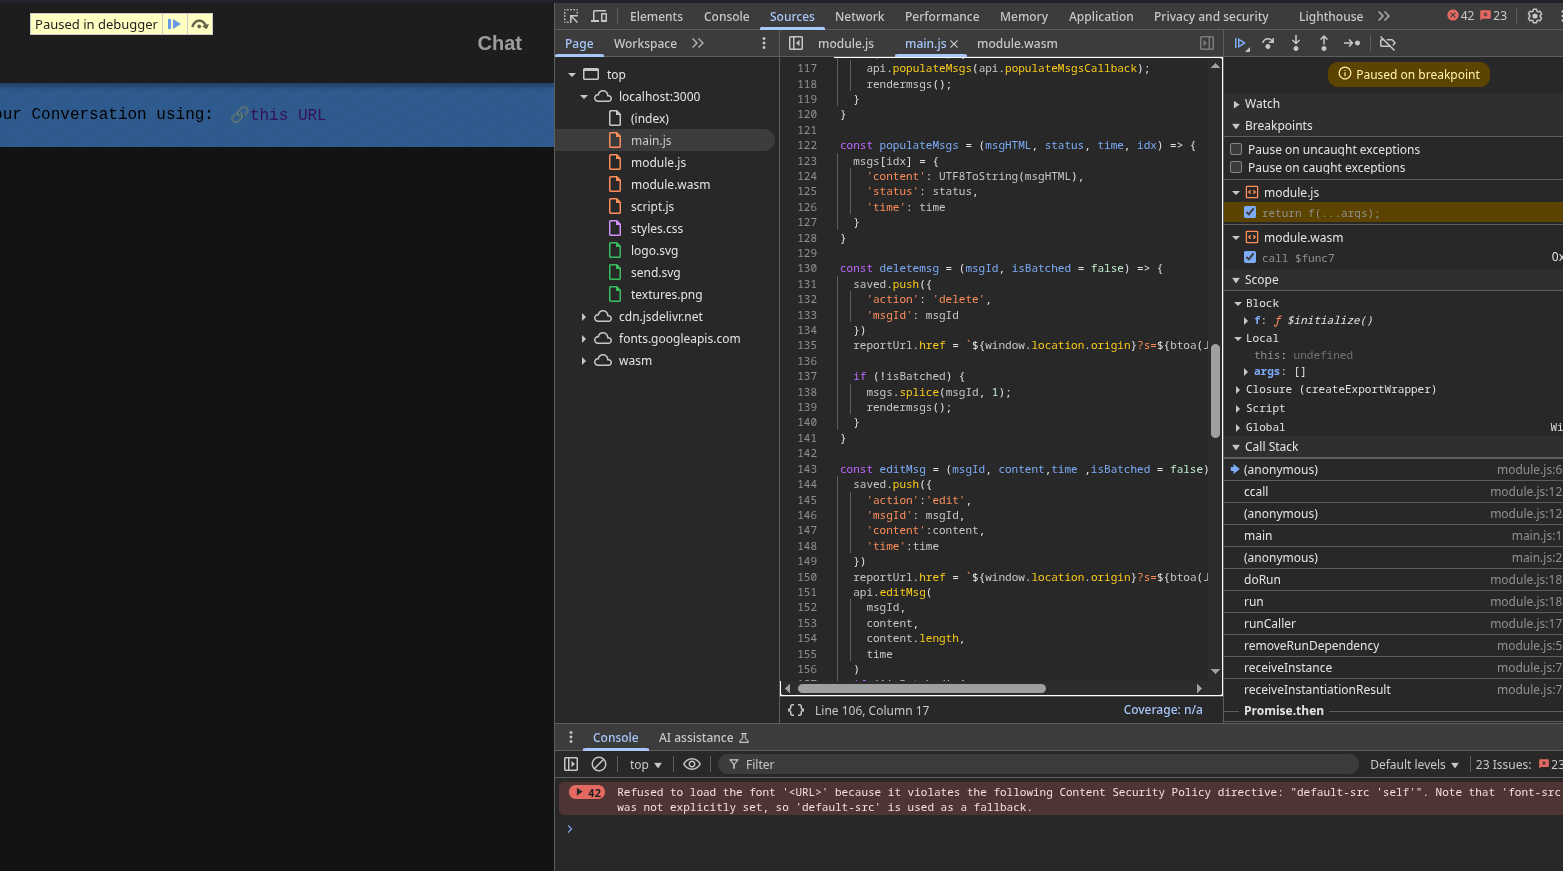Open the top context selector dropdown
The width and height of the screenshot is (1563, 871).
tap(645, 764)
